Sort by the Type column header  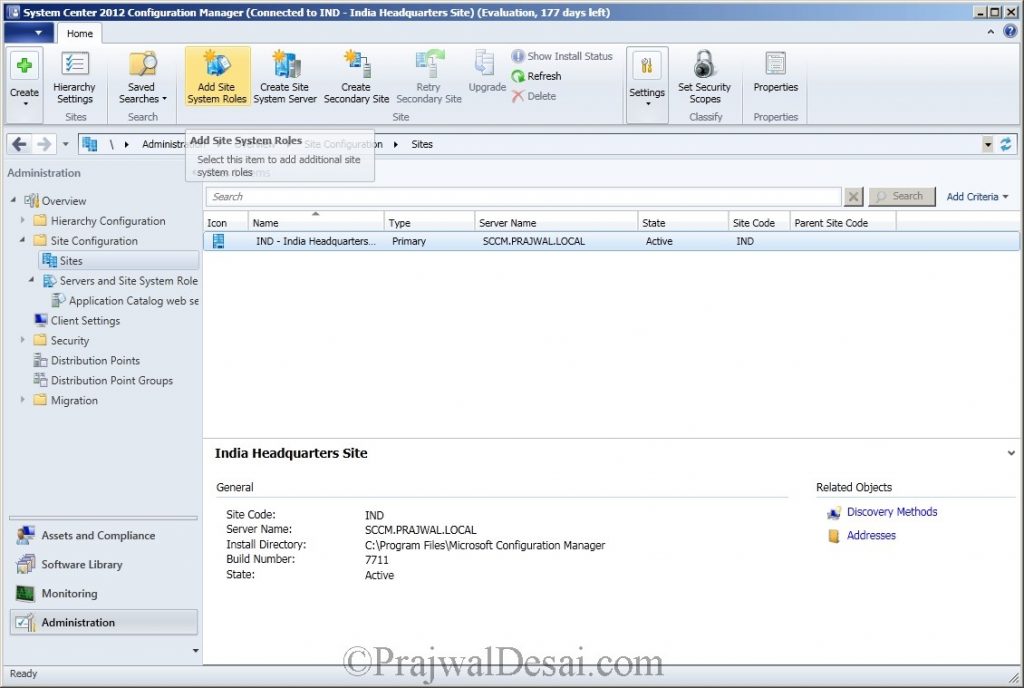point(429,223)
